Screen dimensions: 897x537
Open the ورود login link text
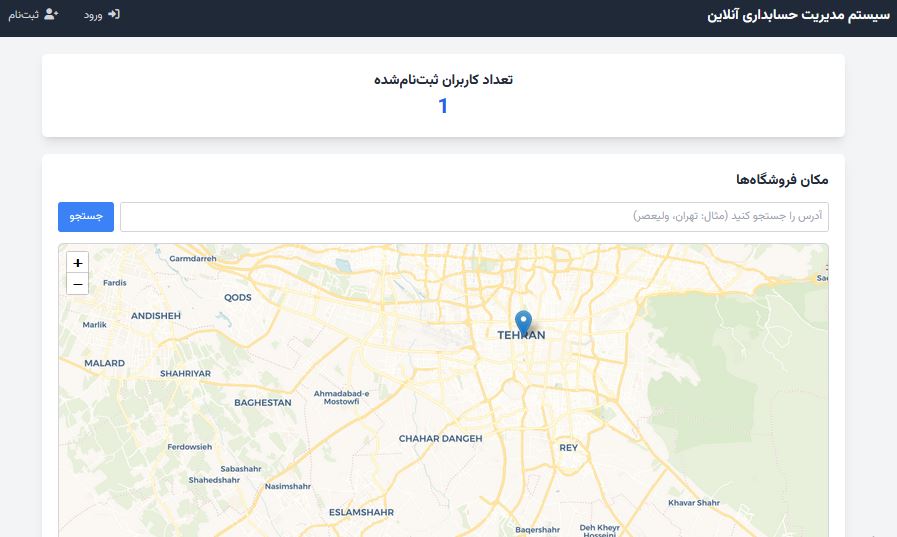(93, 15)
